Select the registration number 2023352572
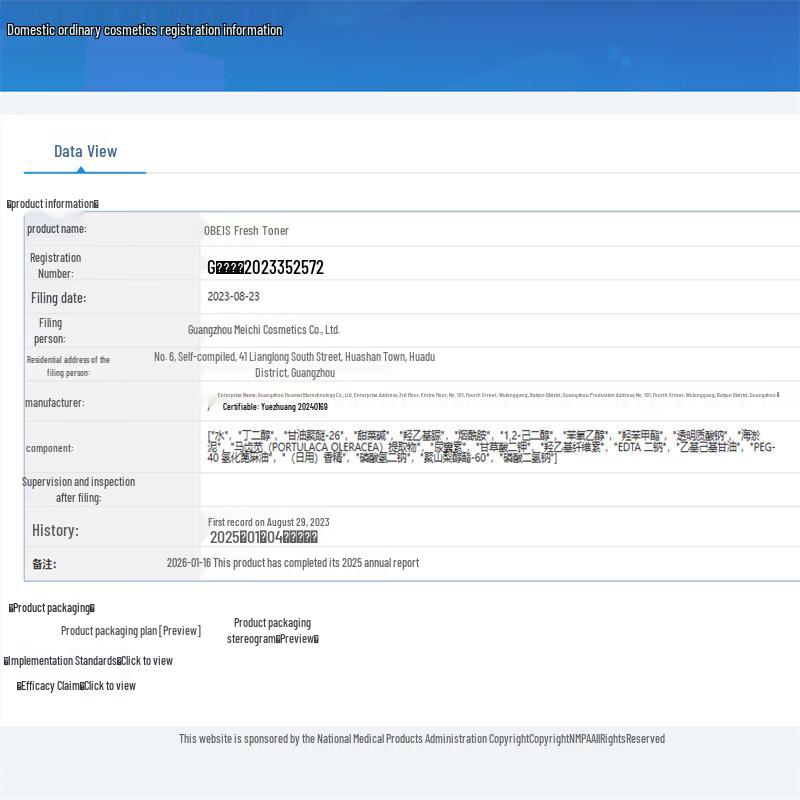Image resolution: width=800 pixels, height=800 pixels. pos(265,267)
